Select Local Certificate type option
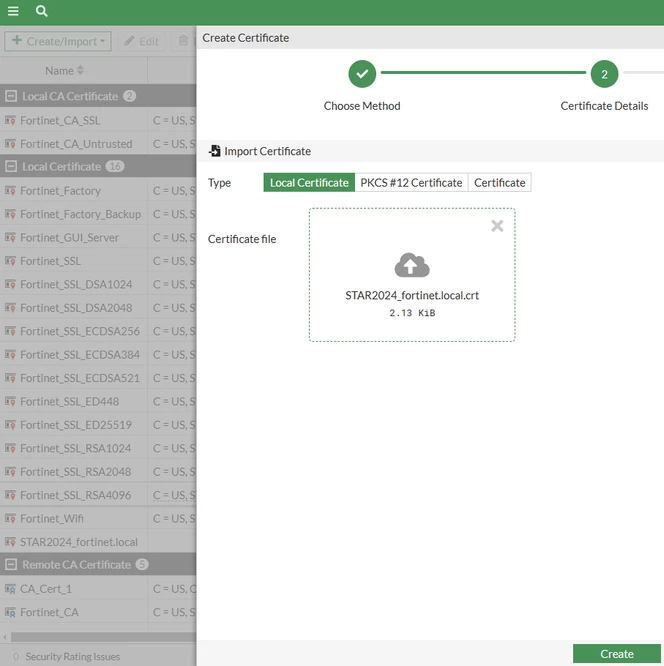The width and height of the screenshot is (664, 666). point(309,182)
